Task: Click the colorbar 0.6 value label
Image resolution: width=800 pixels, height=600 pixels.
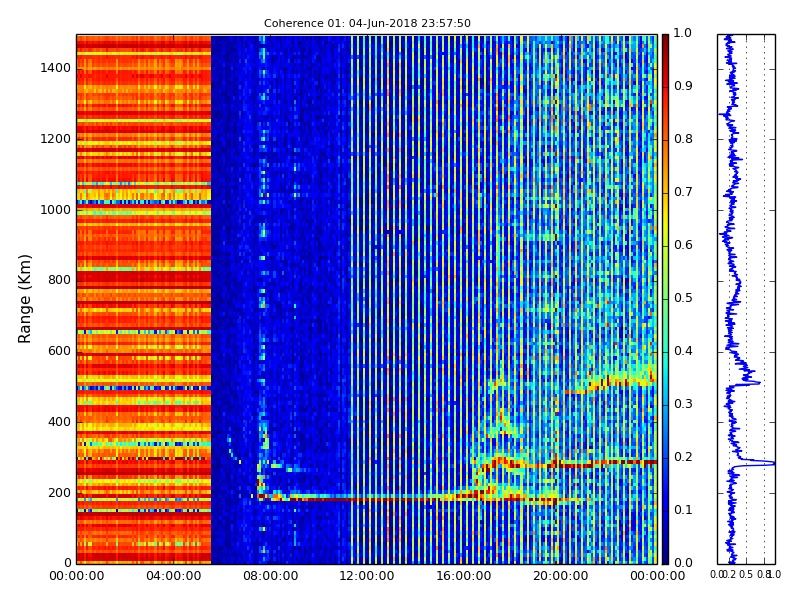Action: pos(683,245)
